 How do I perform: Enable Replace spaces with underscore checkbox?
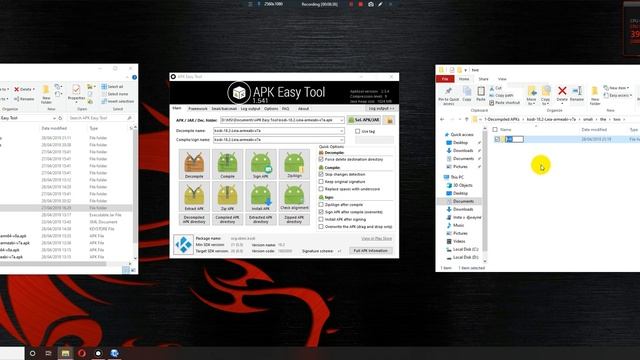coord(321,189)
